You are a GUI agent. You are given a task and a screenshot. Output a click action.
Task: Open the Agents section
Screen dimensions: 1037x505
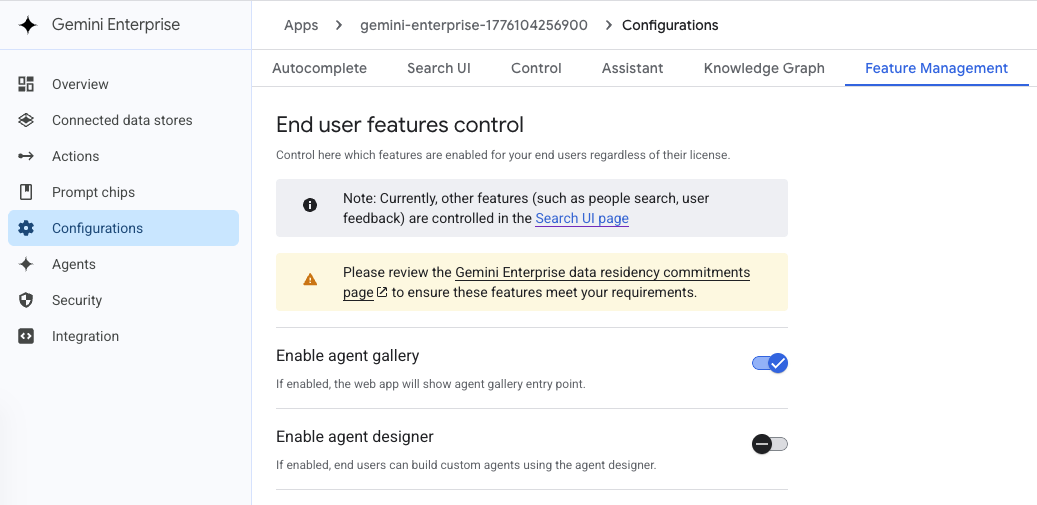(124, 264)
